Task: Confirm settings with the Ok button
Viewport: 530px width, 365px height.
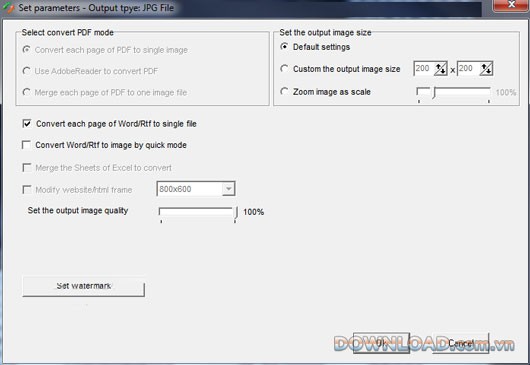Action: 381,343
